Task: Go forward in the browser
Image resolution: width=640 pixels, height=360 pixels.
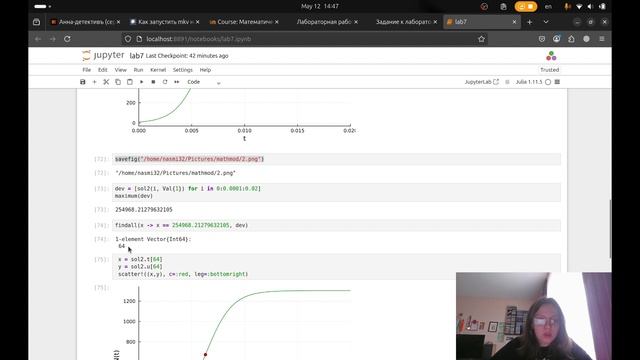Action: tap(53, 39)
